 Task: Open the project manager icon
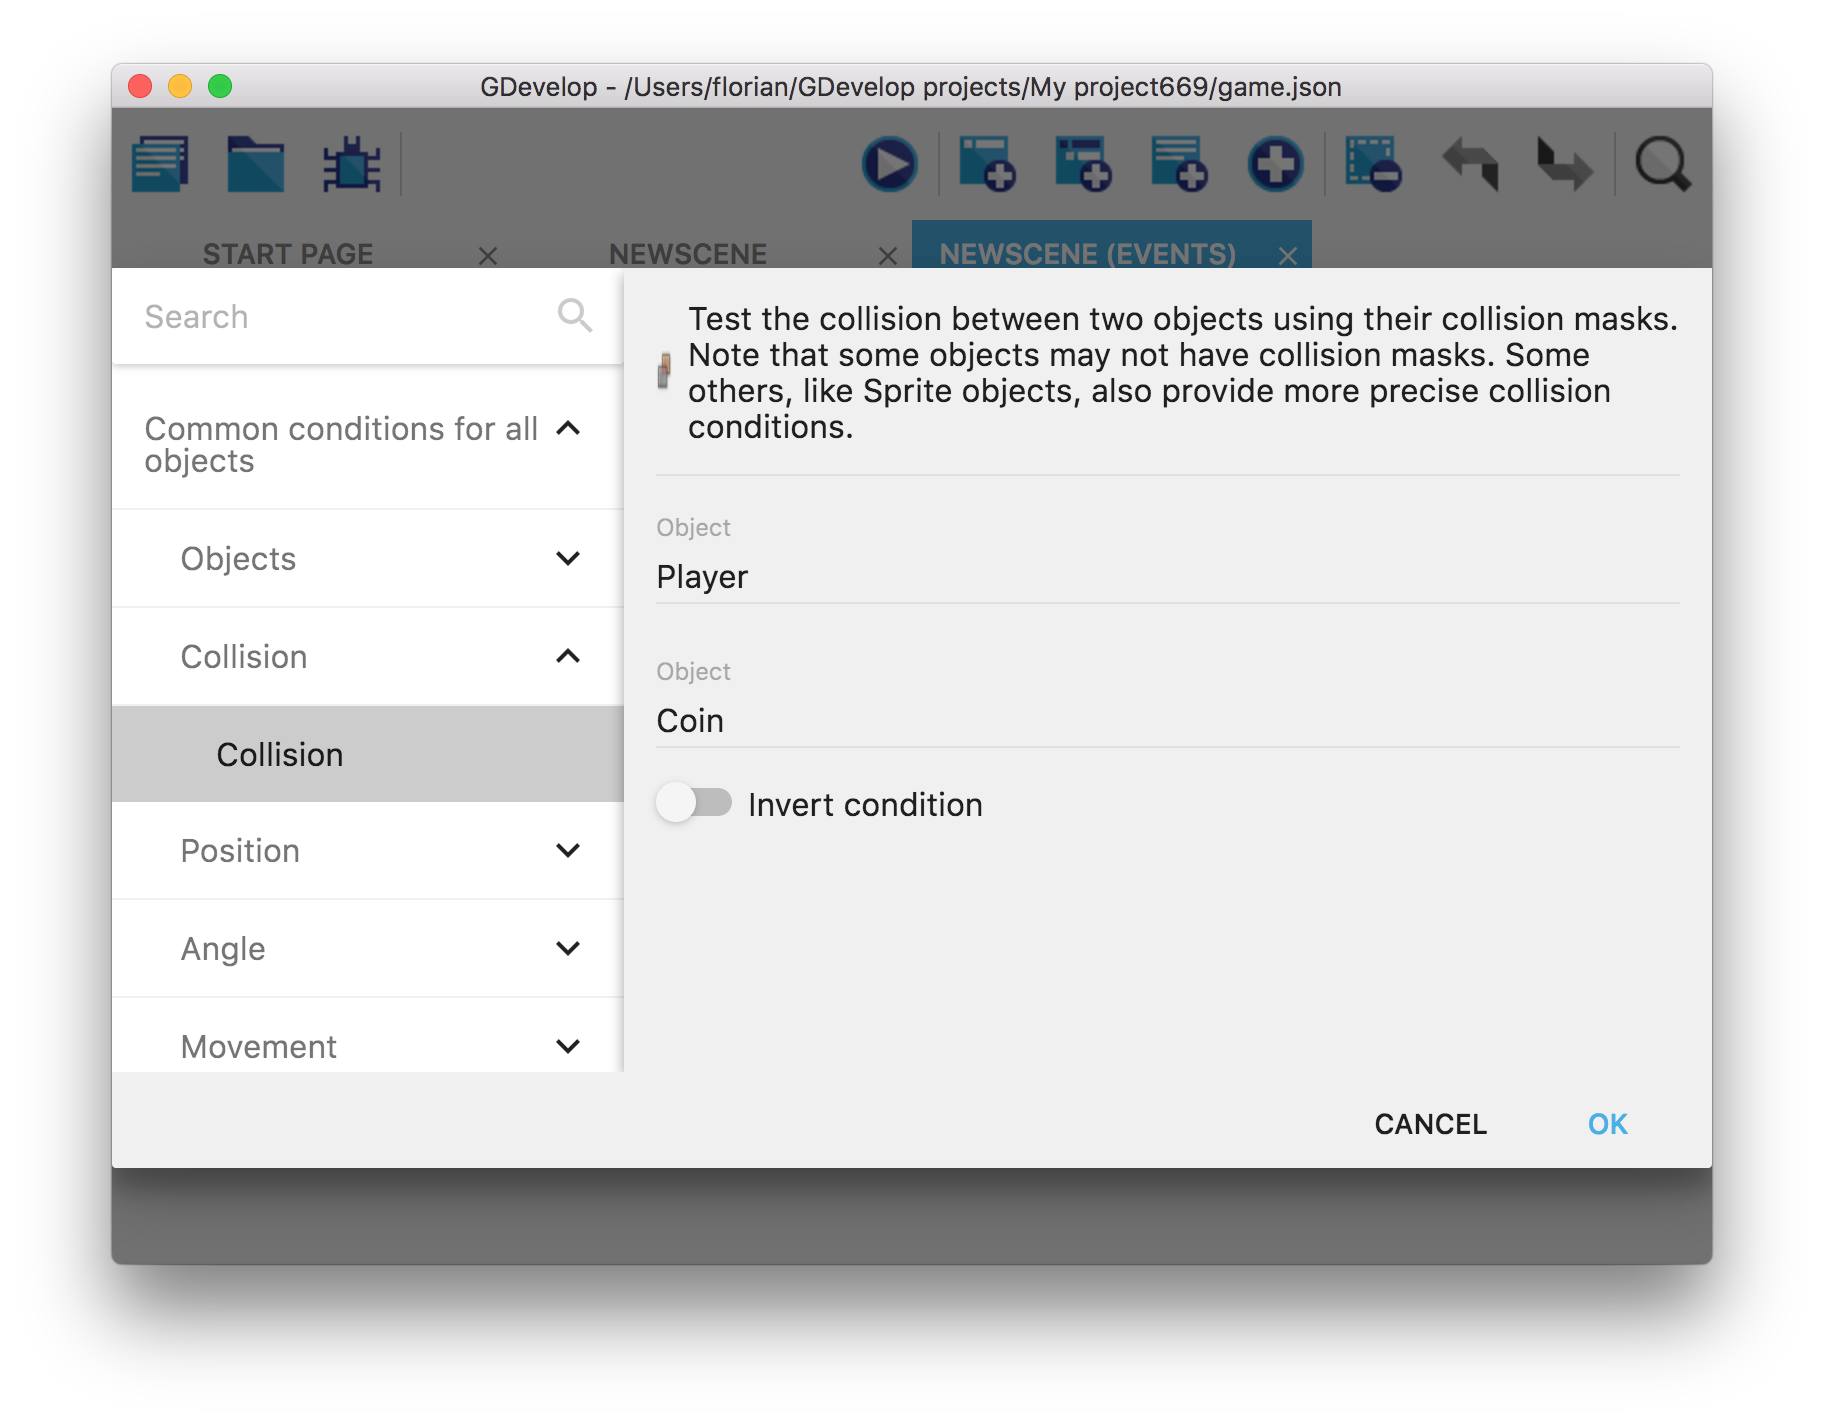(x=160, y=164)
